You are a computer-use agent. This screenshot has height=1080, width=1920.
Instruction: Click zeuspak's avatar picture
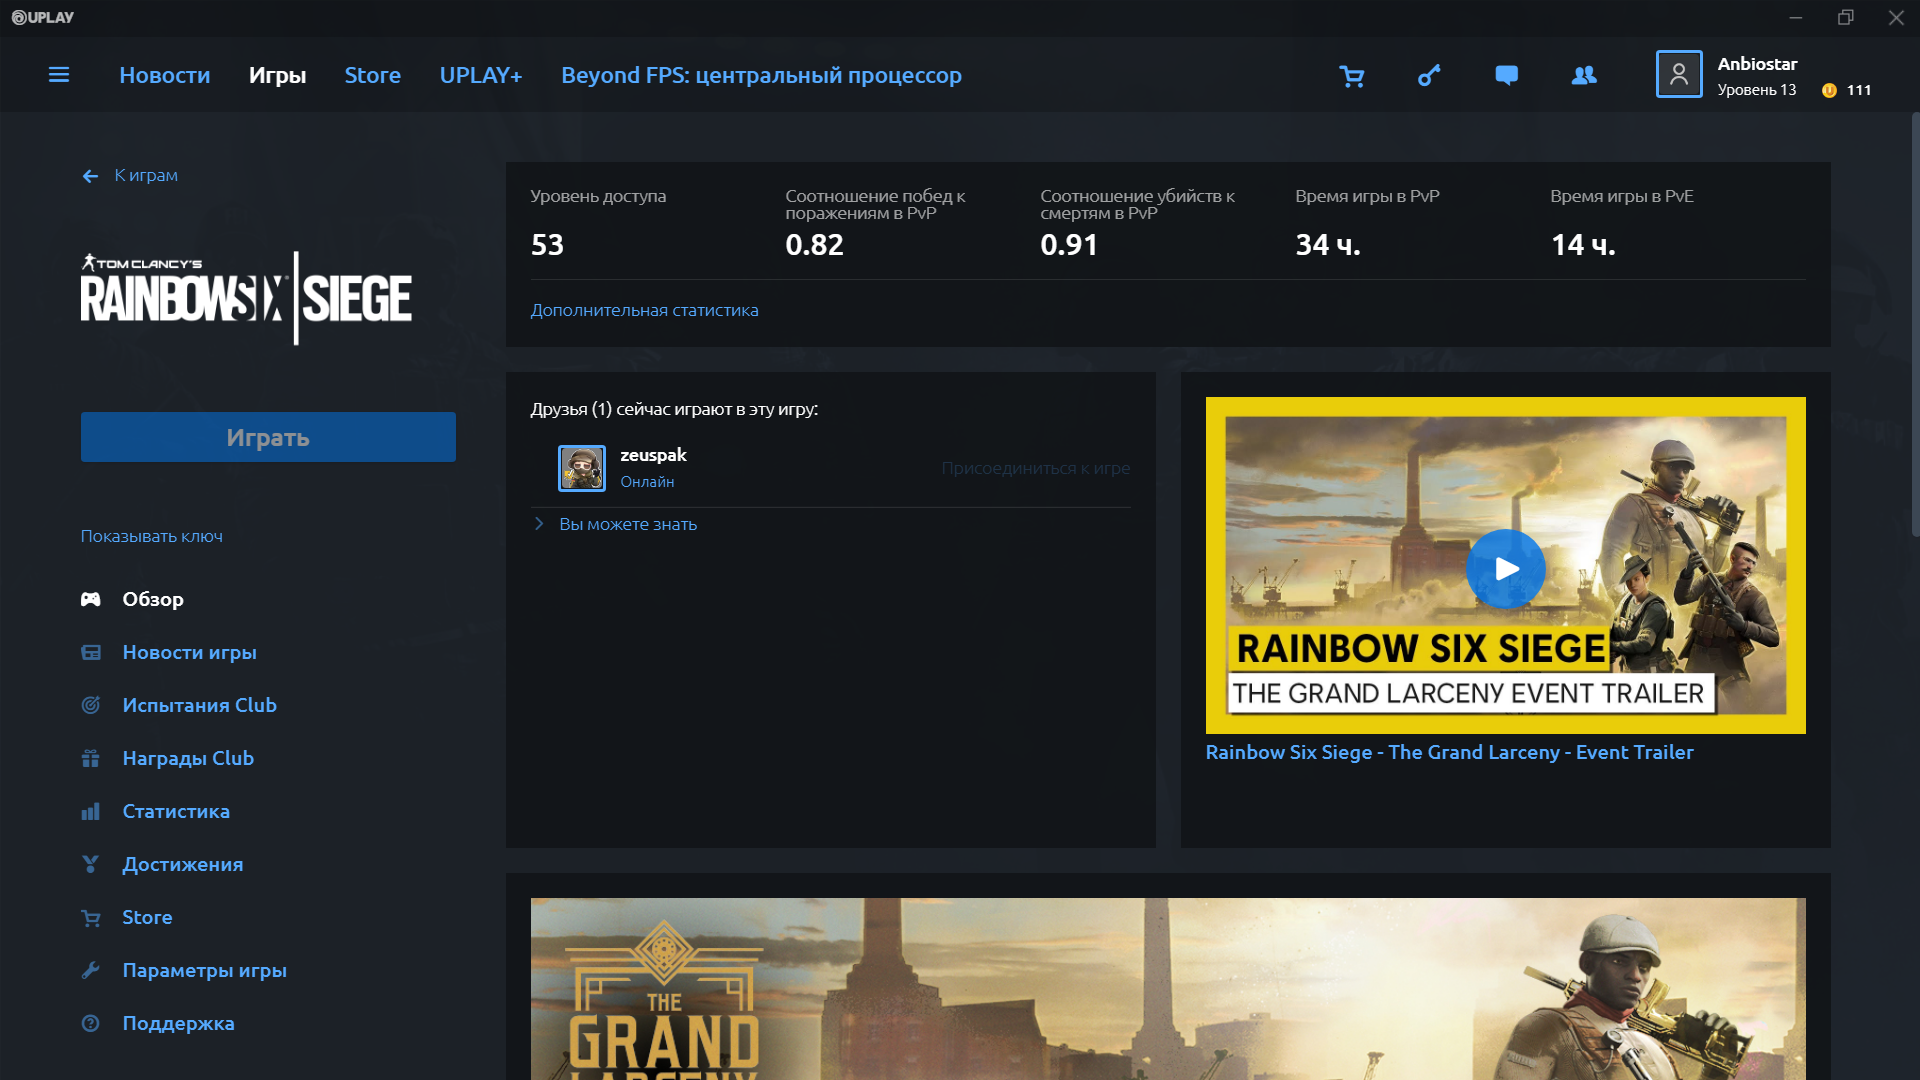582,468
